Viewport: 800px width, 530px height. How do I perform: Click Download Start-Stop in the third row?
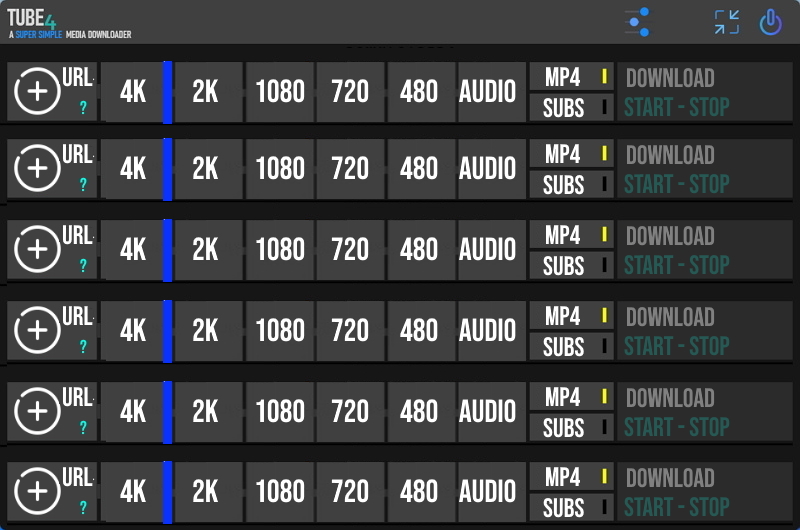point(705,249)
